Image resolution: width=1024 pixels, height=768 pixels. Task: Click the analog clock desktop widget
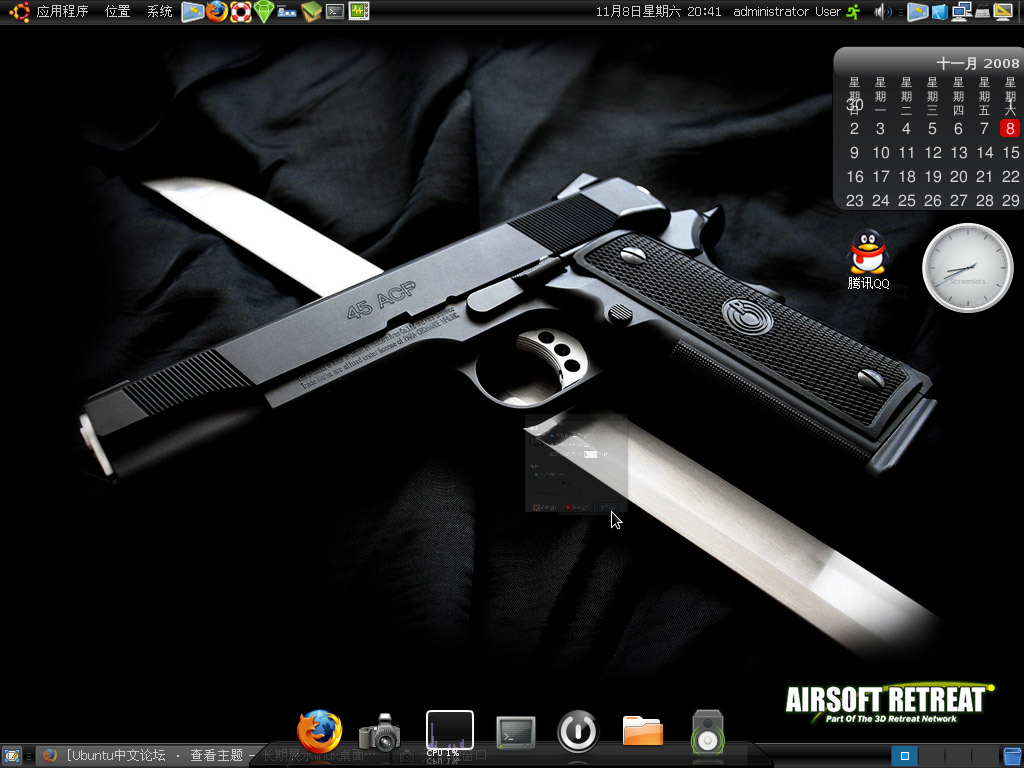pyautogui.click(x=967, y=268)
